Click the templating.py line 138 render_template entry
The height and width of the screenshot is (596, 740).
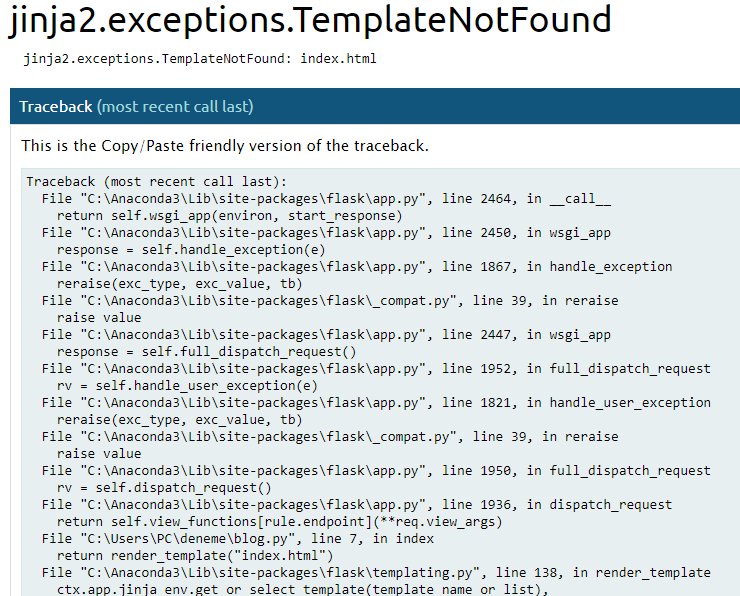[x=376, y=573]
